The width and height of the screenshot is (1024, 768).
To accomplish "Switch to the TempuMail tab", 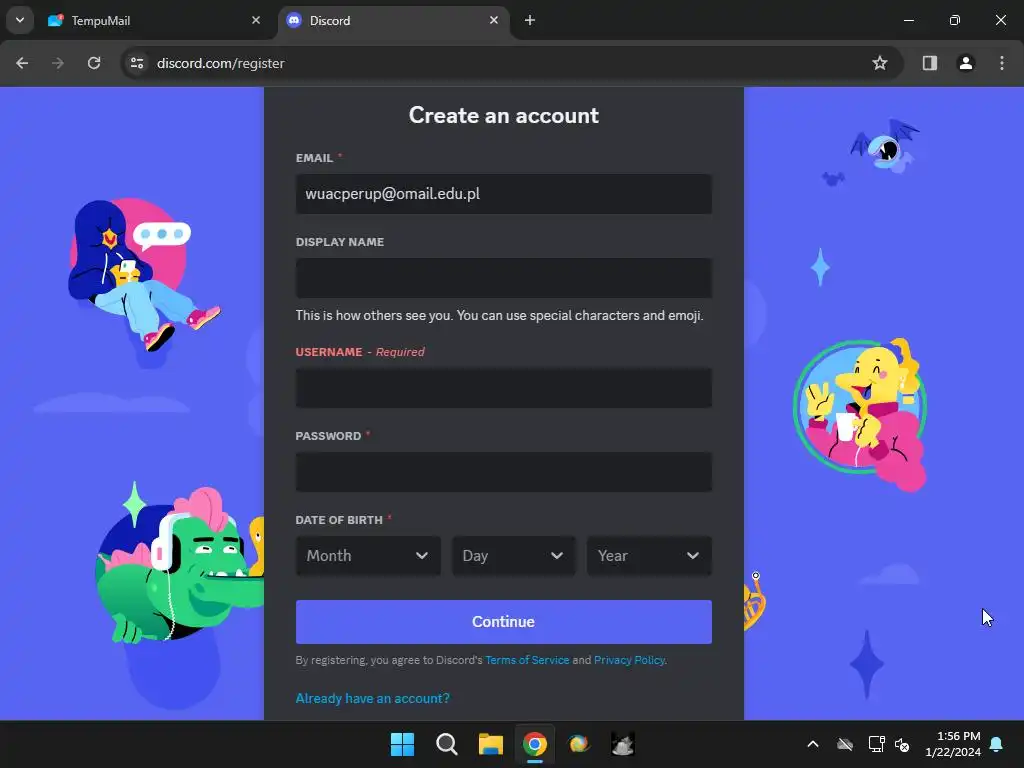I will pos(155,21).
